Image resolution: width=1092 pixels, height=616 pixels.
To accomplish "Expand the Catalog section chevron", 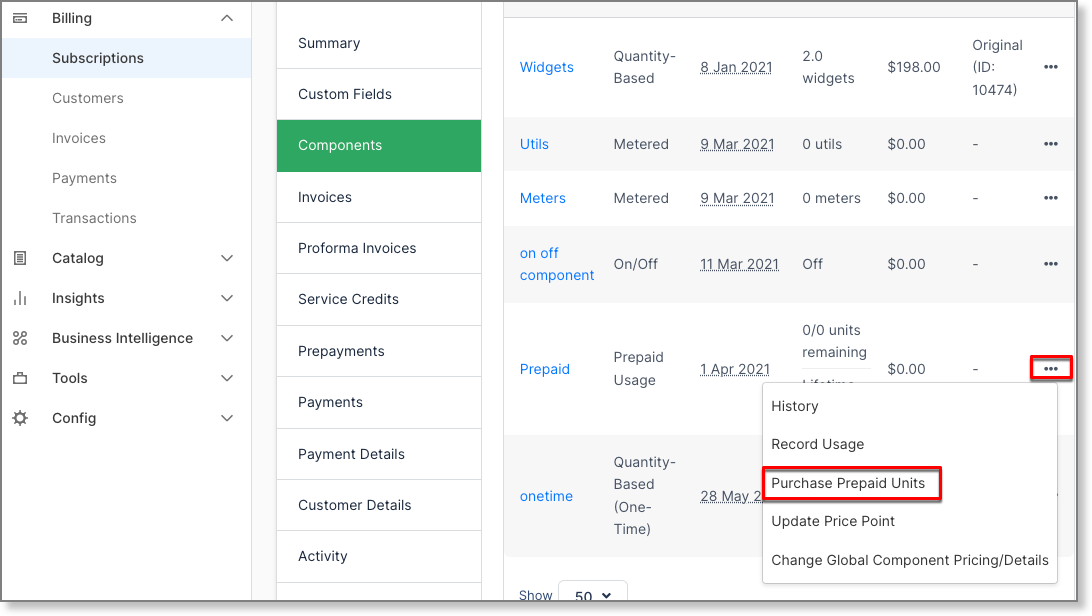I will click(x=227, y=258).
